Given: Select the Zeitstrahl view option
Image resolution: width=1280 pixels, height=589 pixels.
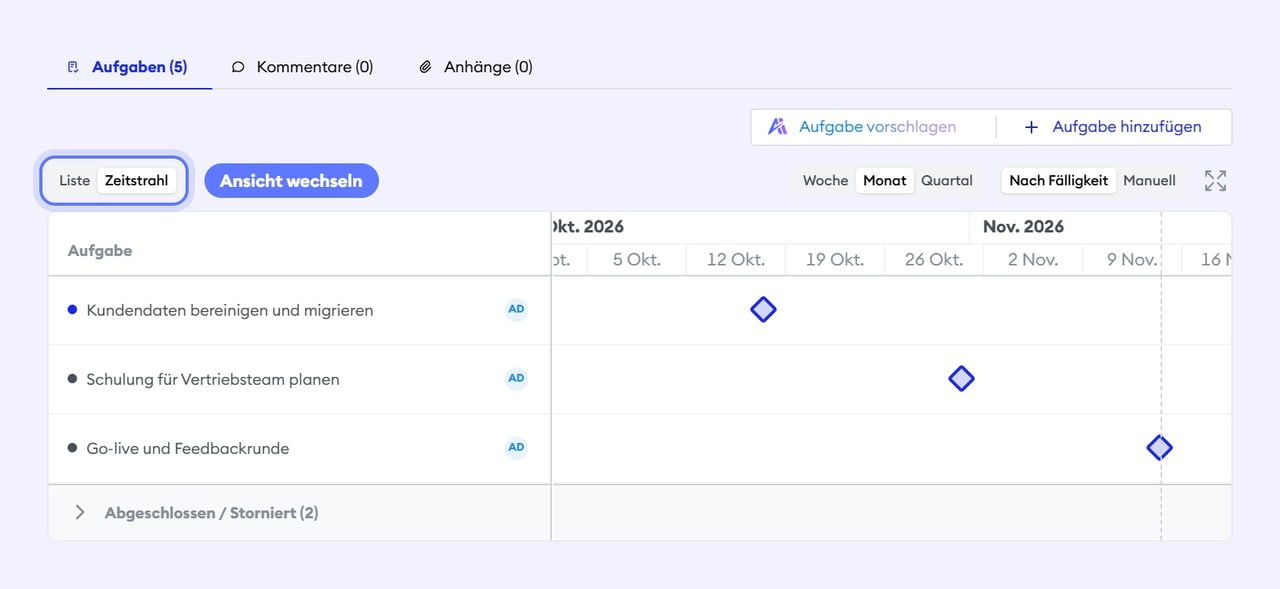Looking at the screenshot, I should click(139, 181).
